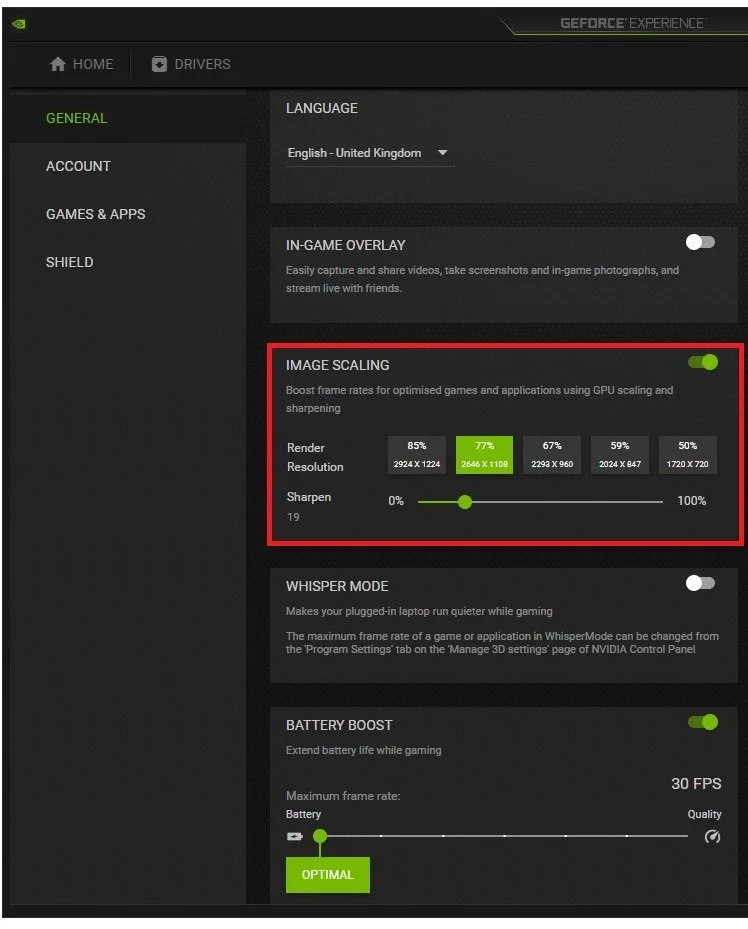The height and width of the screenshot is (929, 748).
Task: Click the GEFORCE EXPERIENCE title text
Action: (x=632, y=23)
